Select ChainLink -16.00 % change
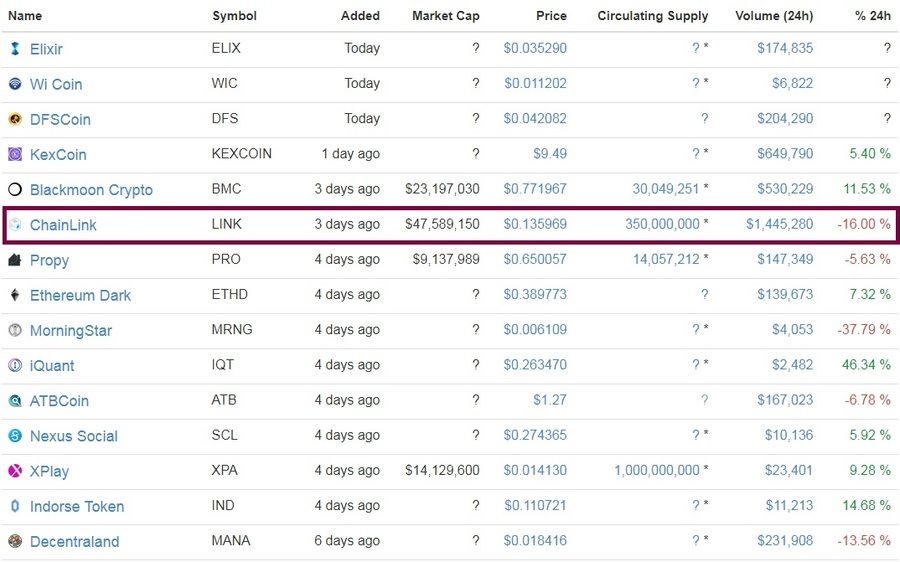900x562 pixels. (864, 224)
